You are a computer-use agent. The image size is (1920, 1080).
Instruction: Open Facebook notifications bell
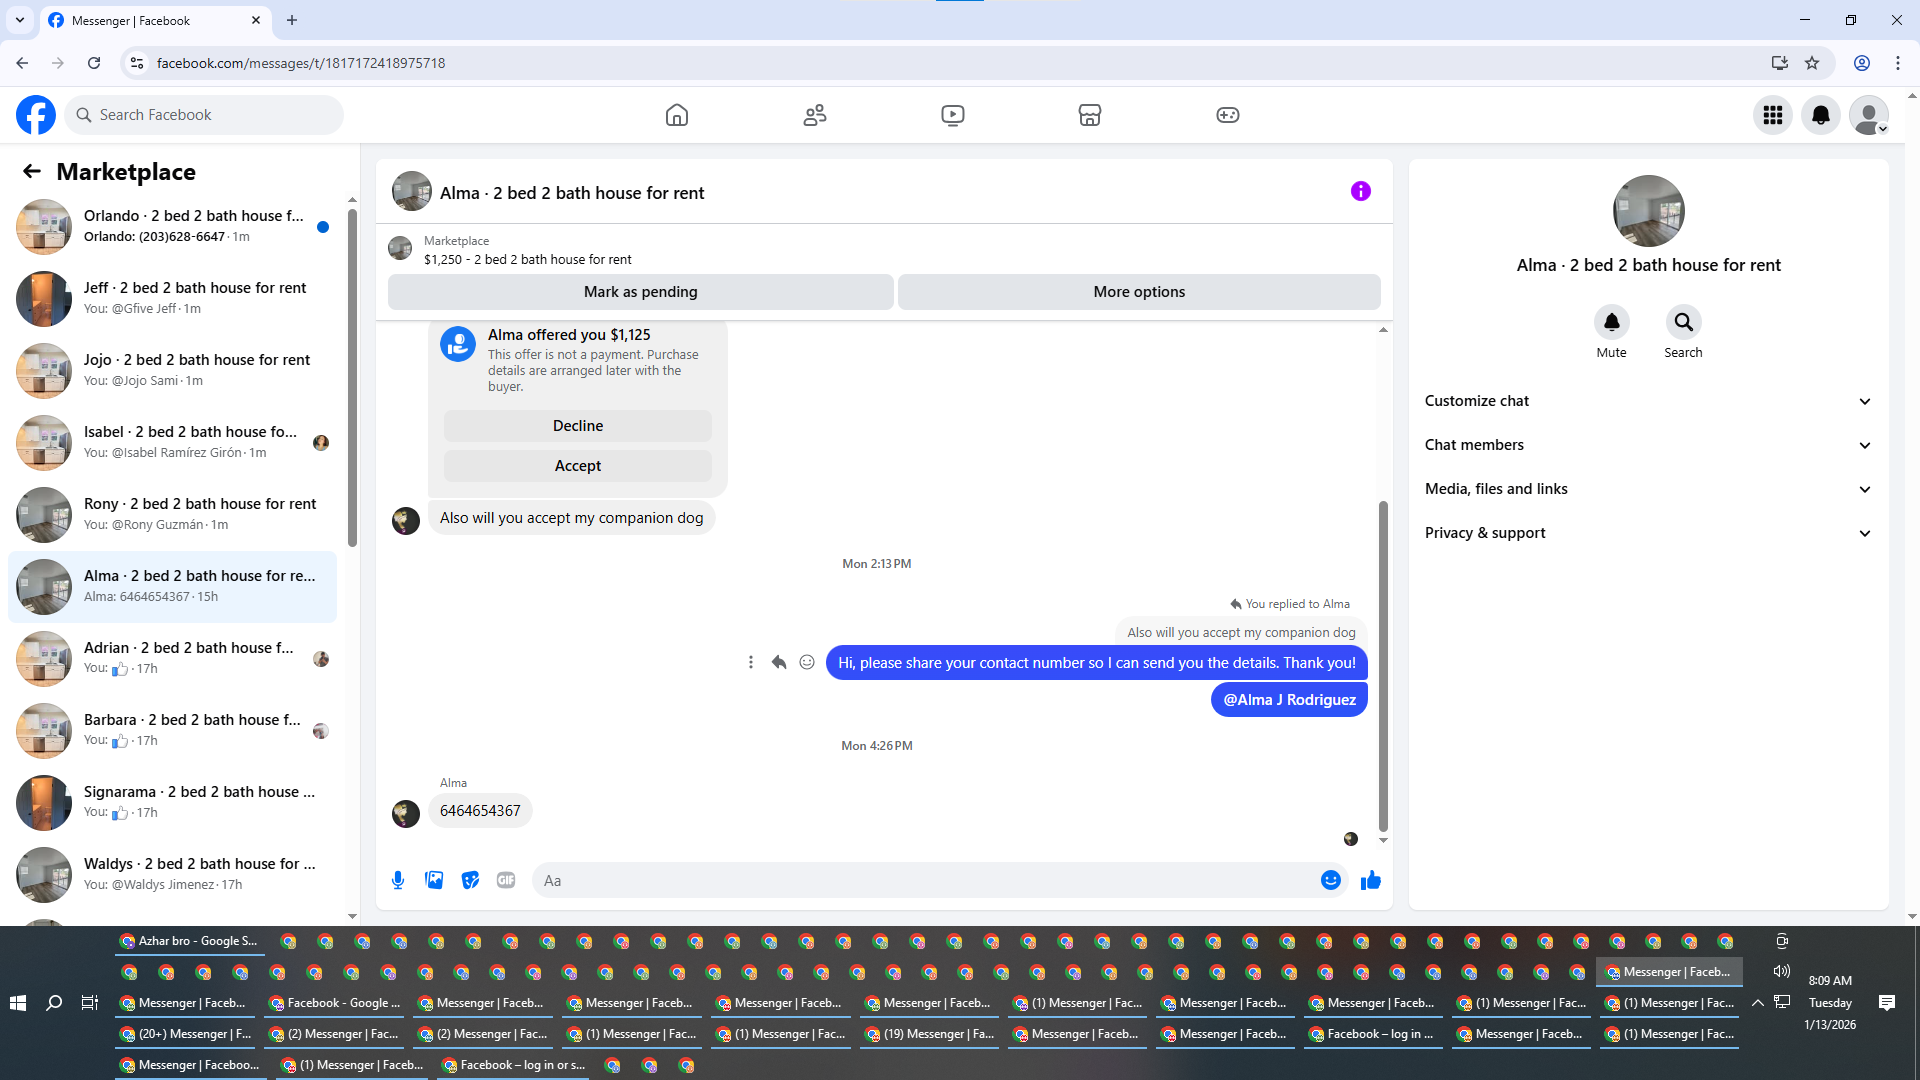coord(1820,115)
